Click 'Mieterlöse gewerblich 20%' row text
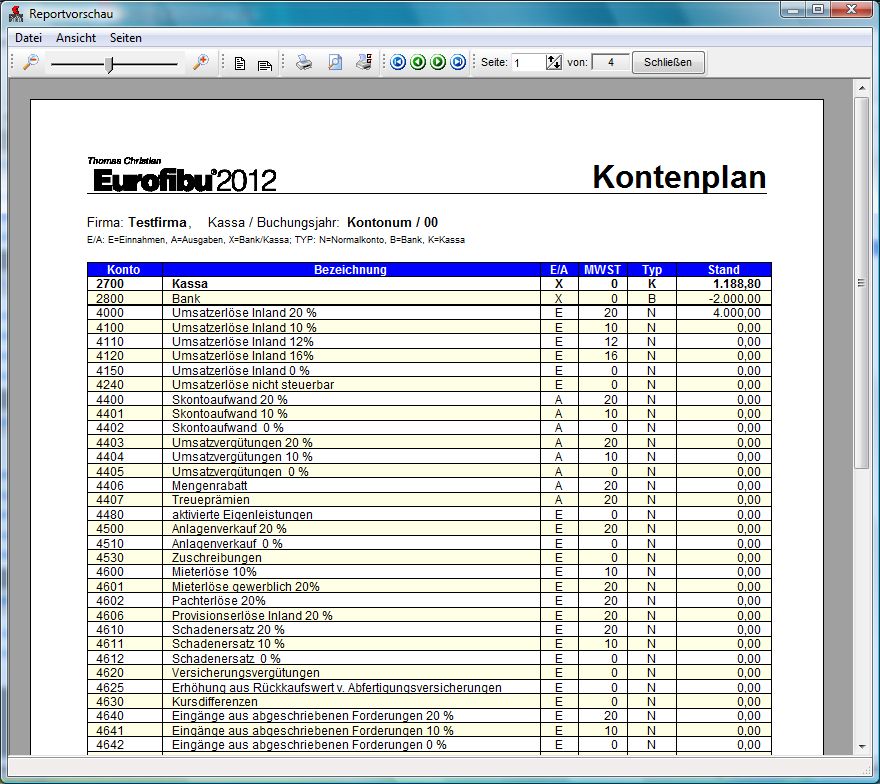The height and width of the screenshot is (784, 880). [246, 586]
